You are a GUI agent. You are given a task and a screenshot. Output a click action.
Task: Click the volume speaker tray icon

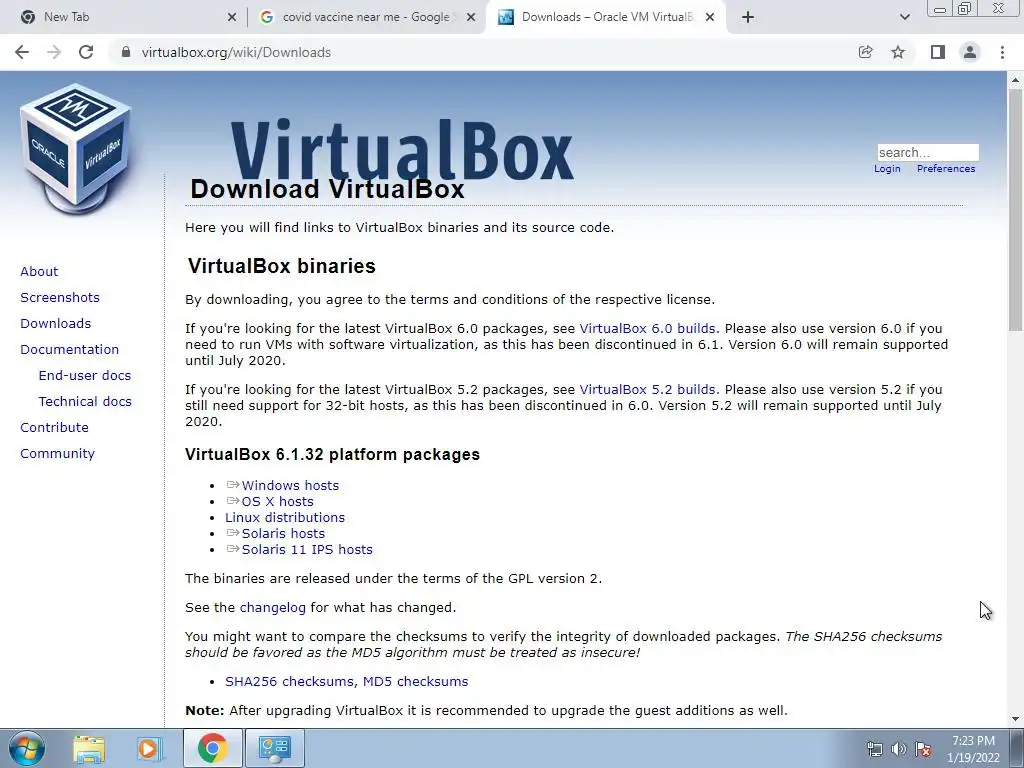point(899,749)
